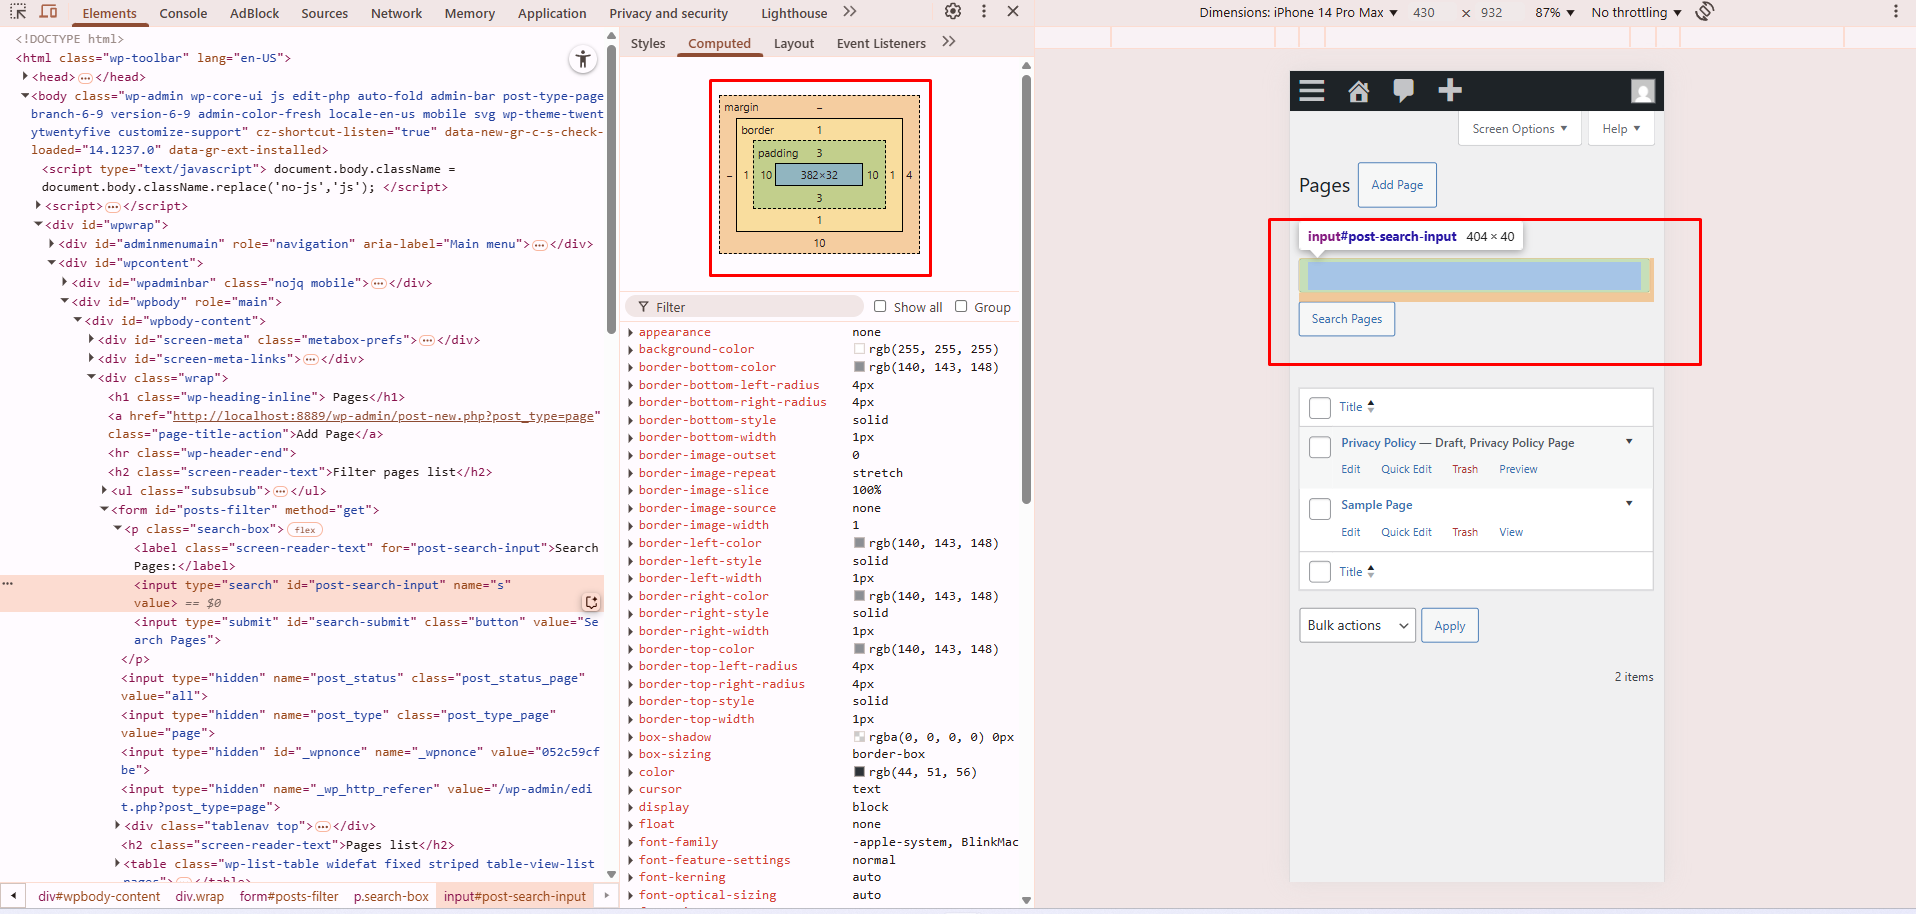Switch to the Styles tab

(648, 43)
